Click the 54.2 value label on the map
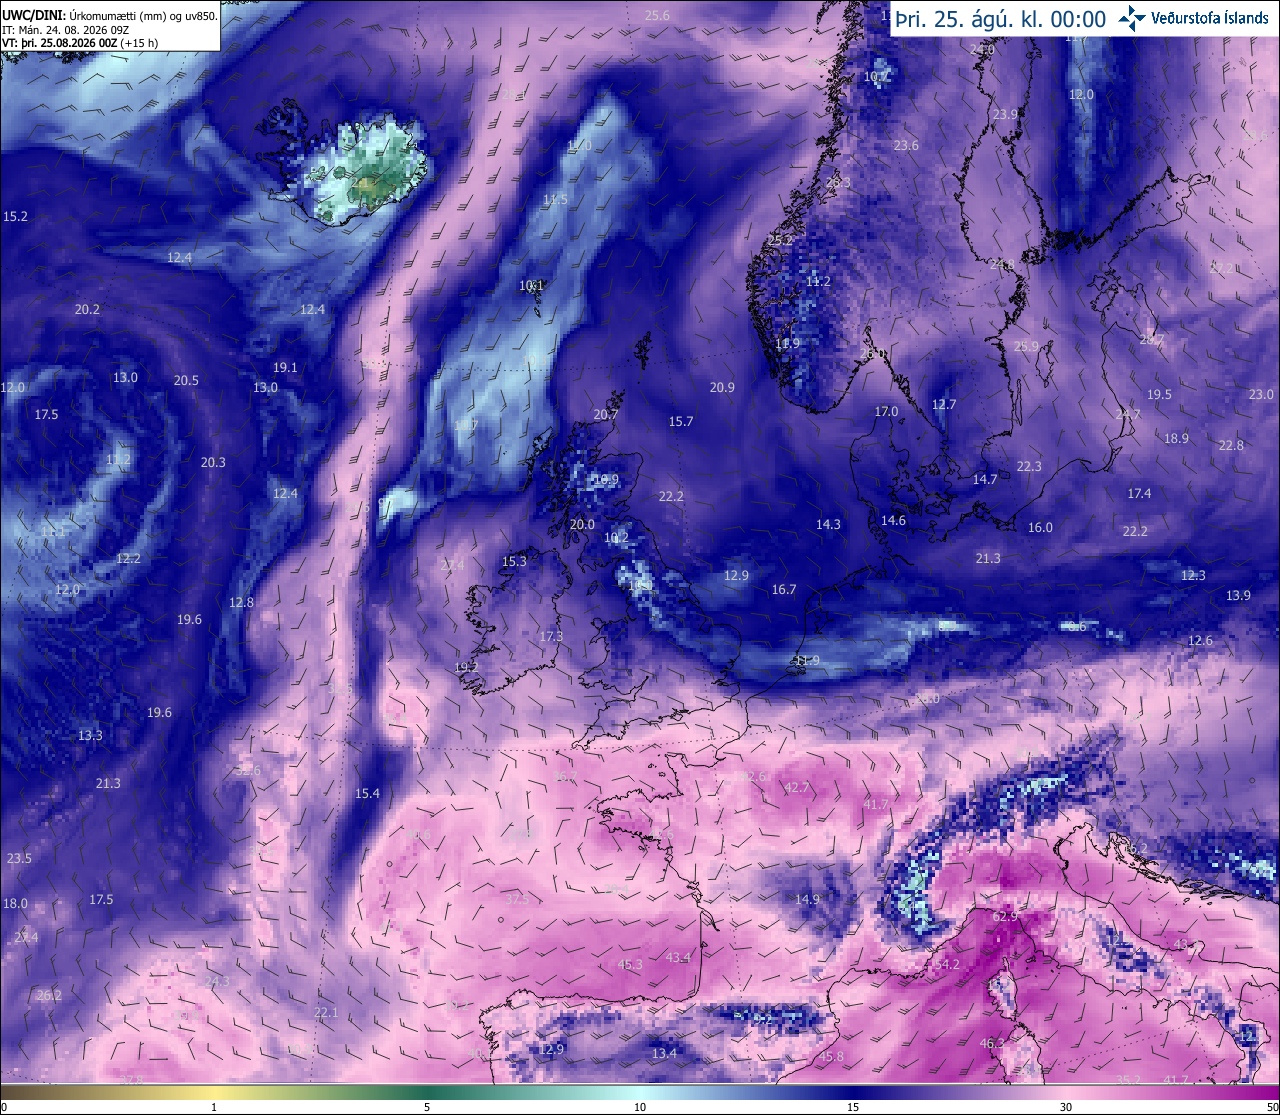Image resolution: width=1280 pixels, height=1115 pixels. pyautogui.click(x=946, y=964)
